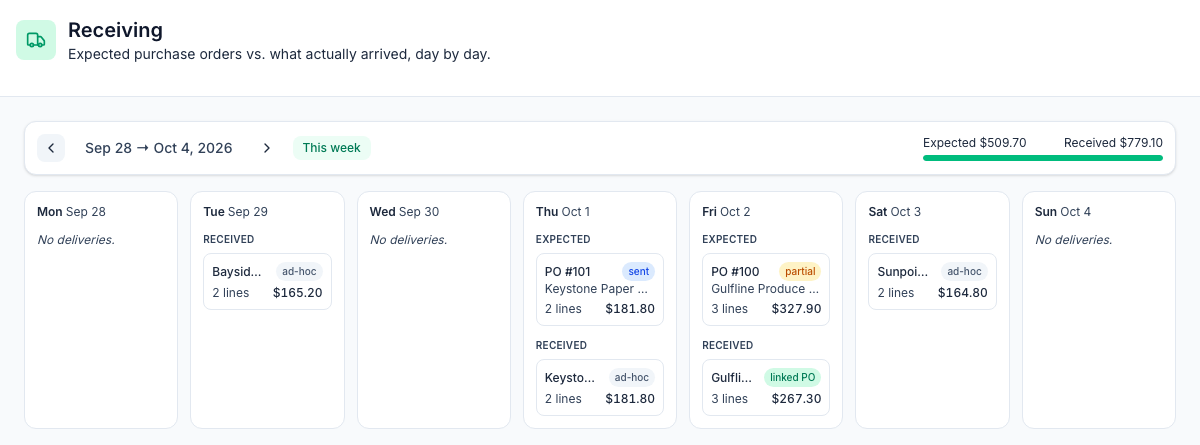Click the partial status badge on PO #100
This screenshot has height=445, width=1200.
pyautogui.click(x=800, y=271)
